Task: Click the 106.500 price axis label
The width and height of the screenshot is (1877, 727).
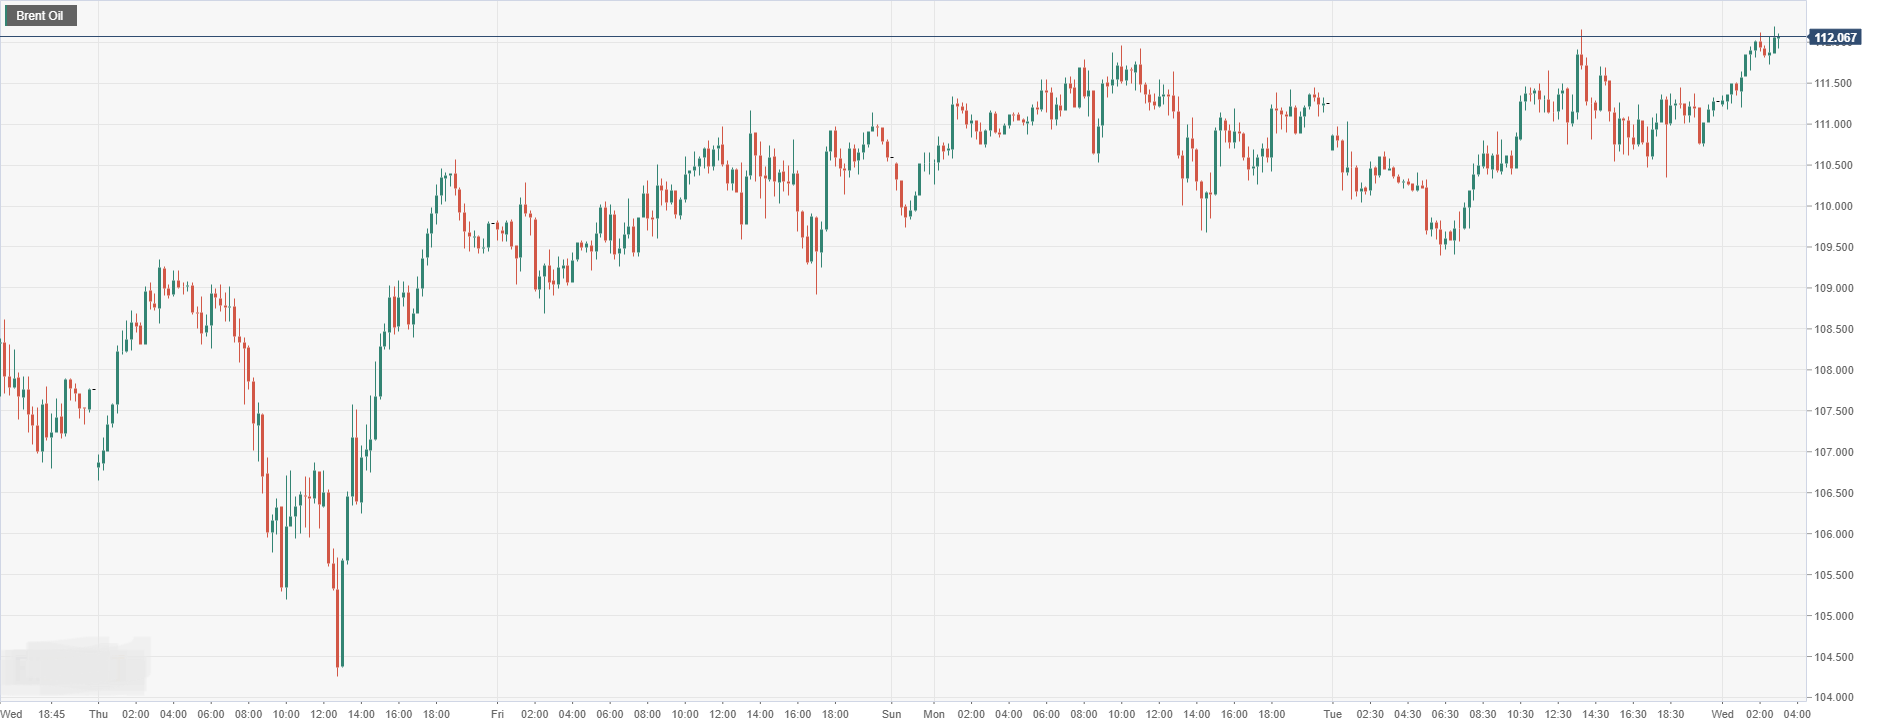Action: (1833, 493)
